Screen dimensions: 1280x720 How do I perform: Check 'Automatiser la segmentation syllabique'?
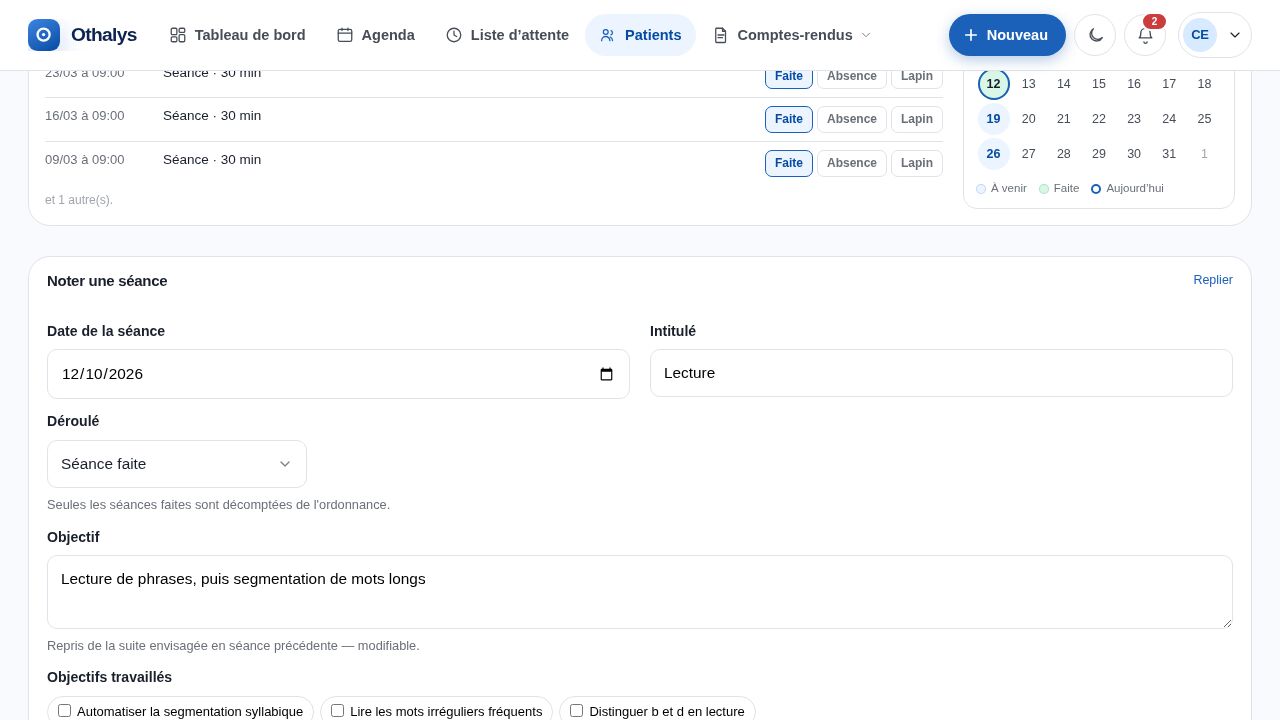click(65, 711)
